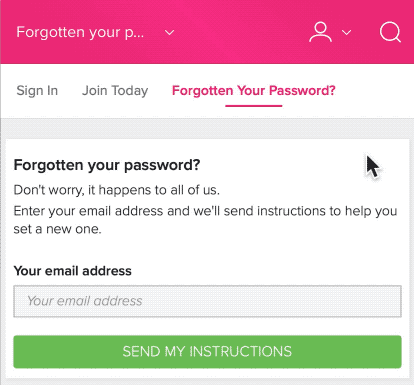
Task: Click the green SEND MY INSTRUCTIONS button
Action: [207, 352]
